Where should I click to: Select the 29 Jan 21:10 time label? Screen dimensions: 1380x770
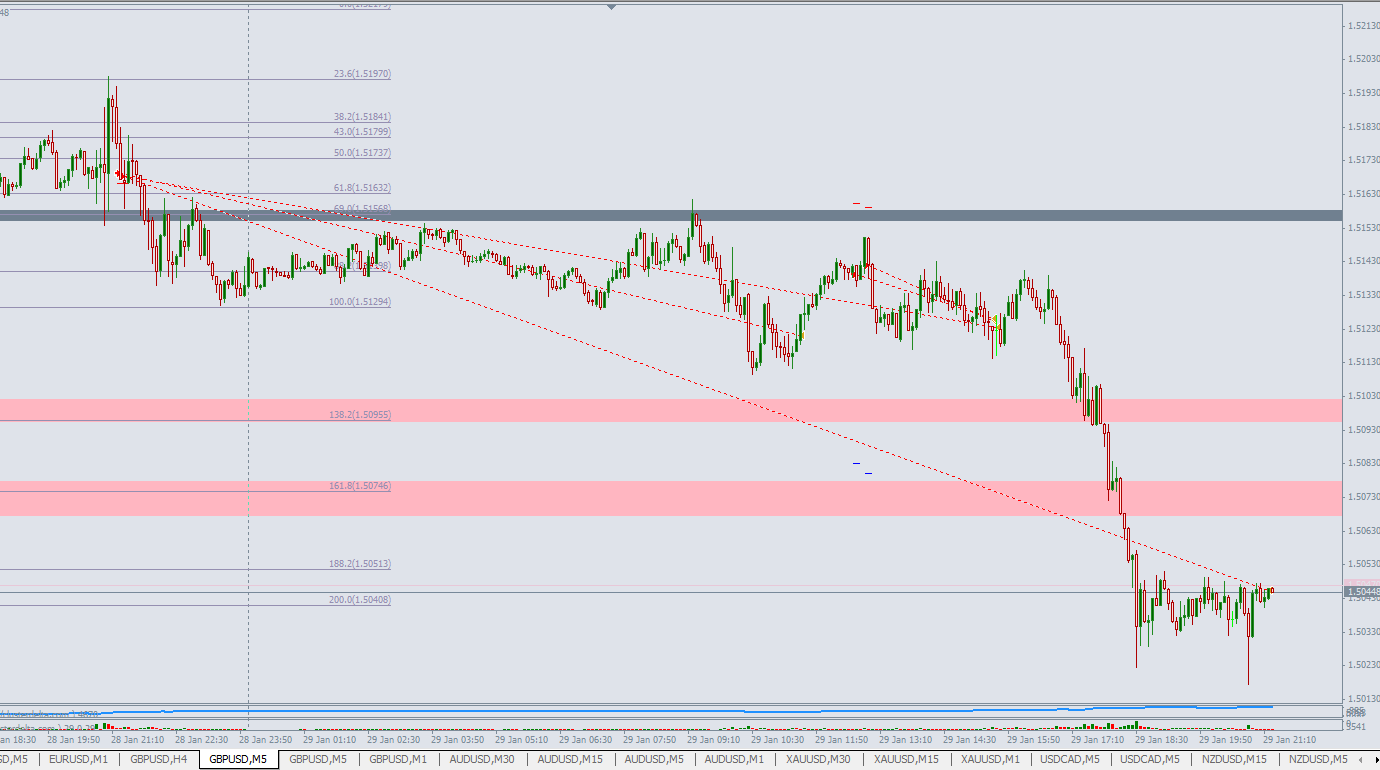pos(1290,741)
